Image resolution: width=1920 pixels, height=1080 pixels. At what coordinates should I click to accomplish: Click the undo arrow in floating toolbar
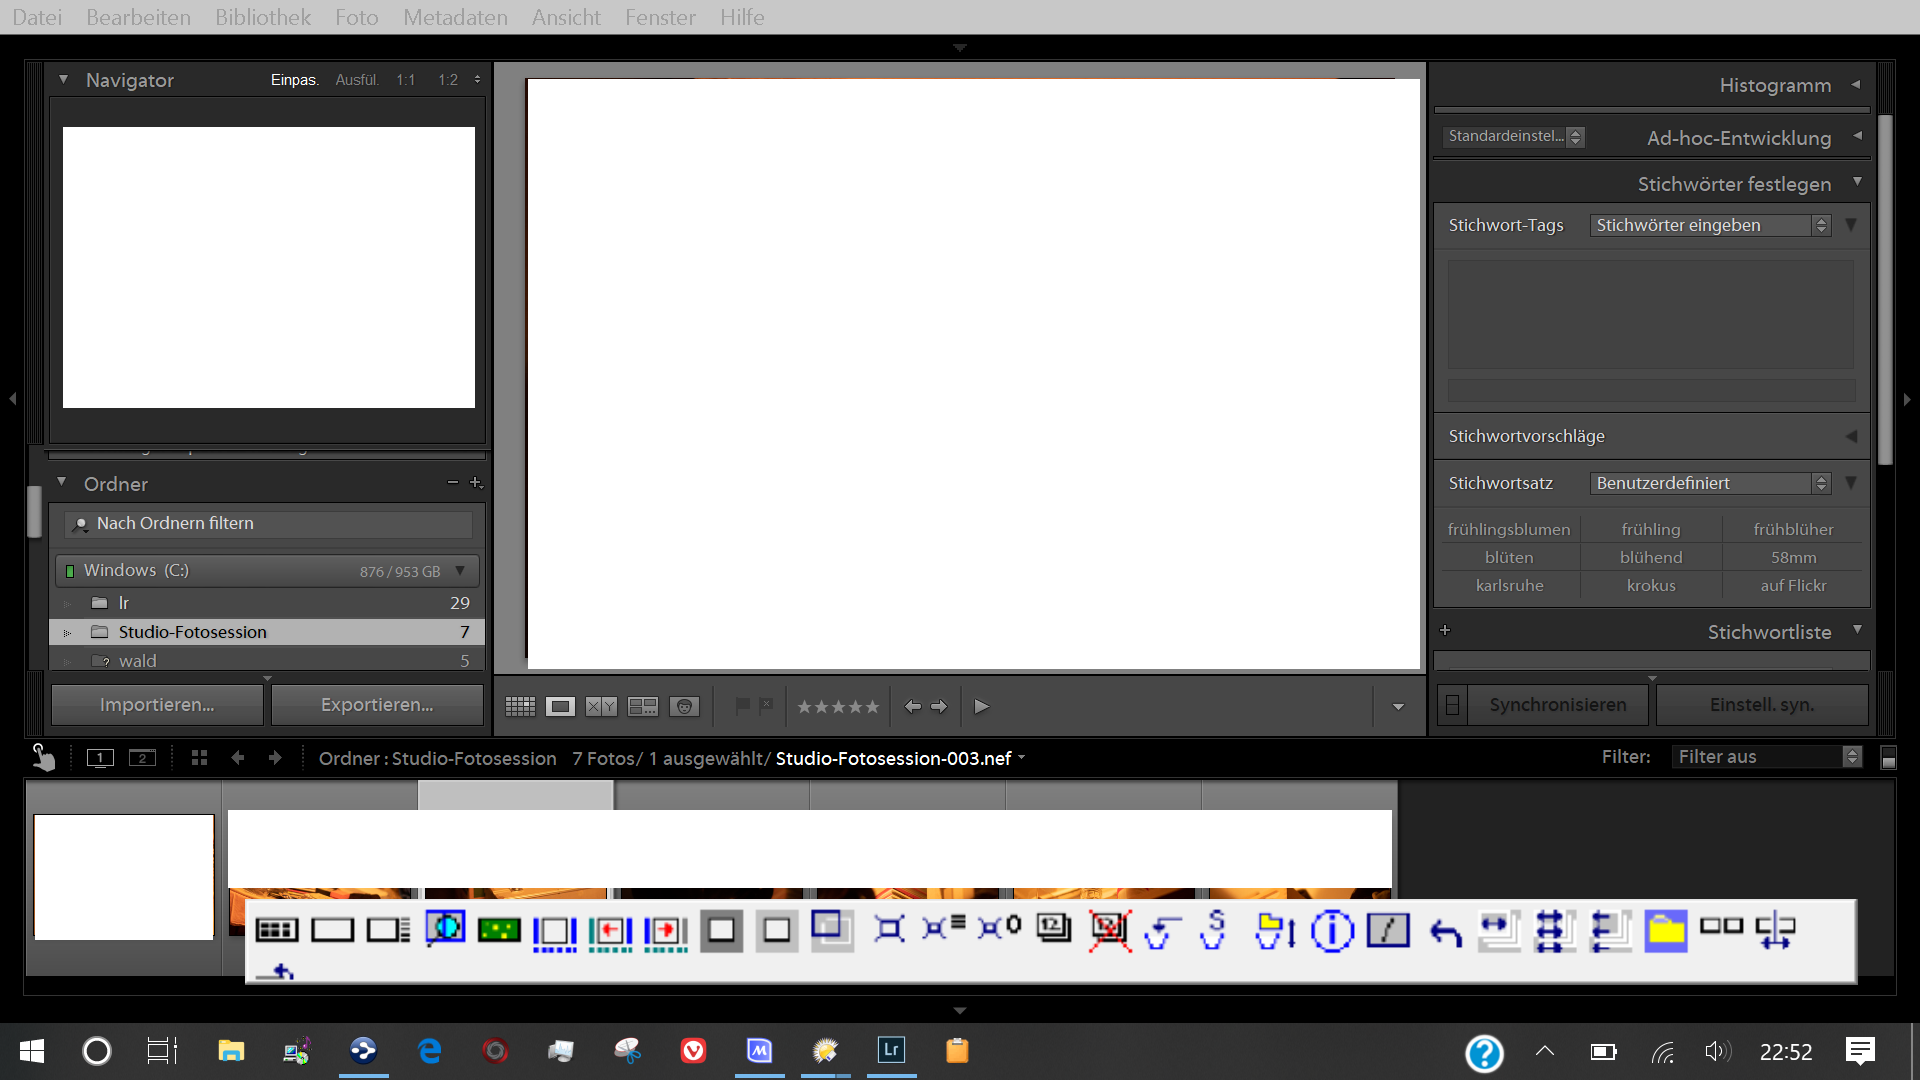1445,933
